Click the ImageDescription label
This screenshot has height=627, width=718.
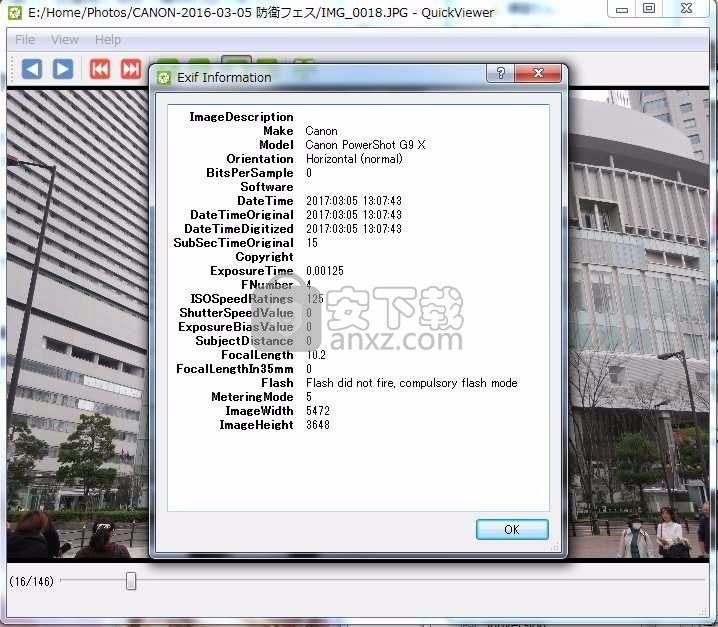point(241,117)
